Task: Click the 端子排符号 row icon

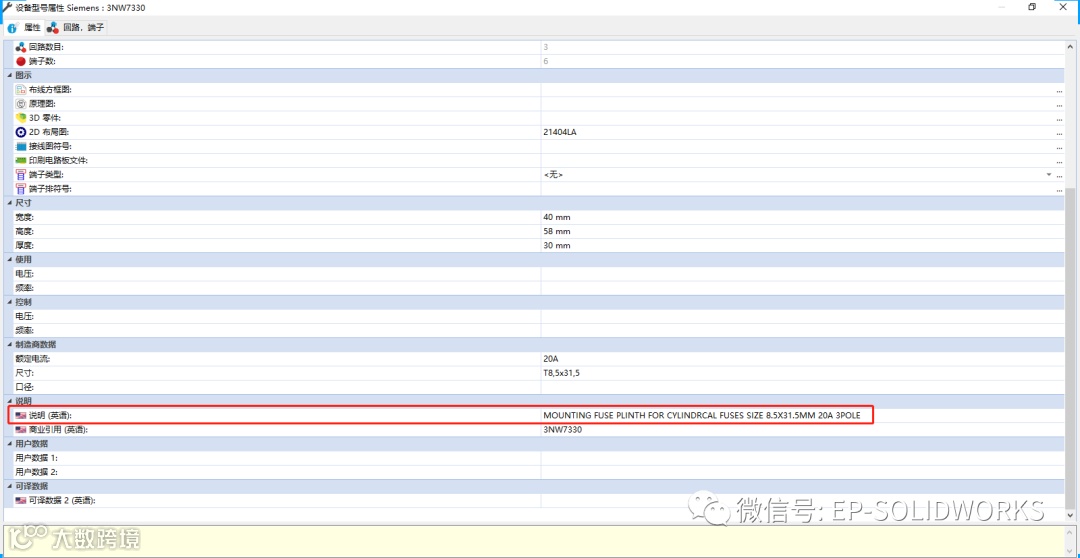Action: [x=21, y=189]
